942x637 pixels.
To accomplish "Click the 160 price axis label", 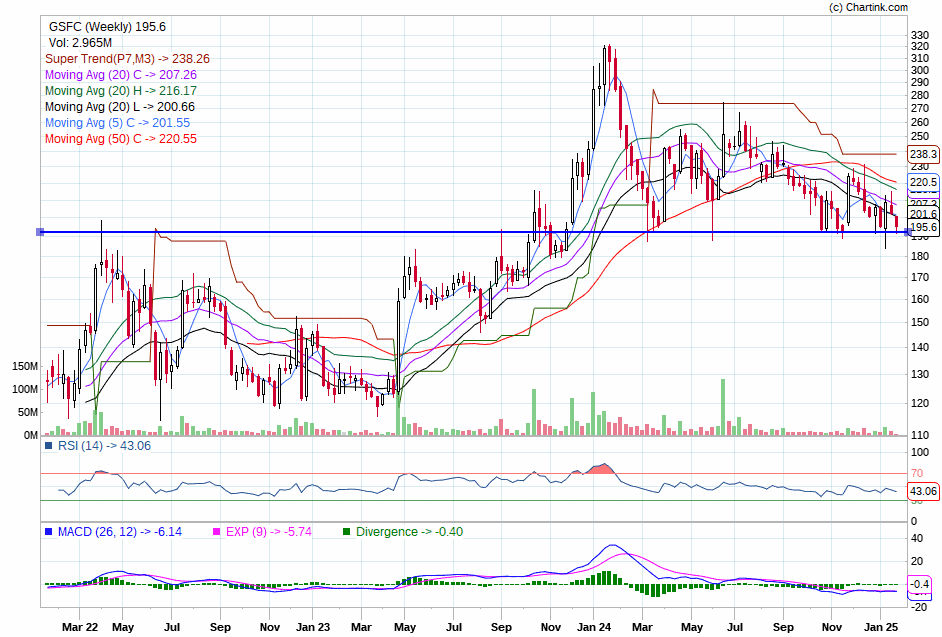I will 920,299.
